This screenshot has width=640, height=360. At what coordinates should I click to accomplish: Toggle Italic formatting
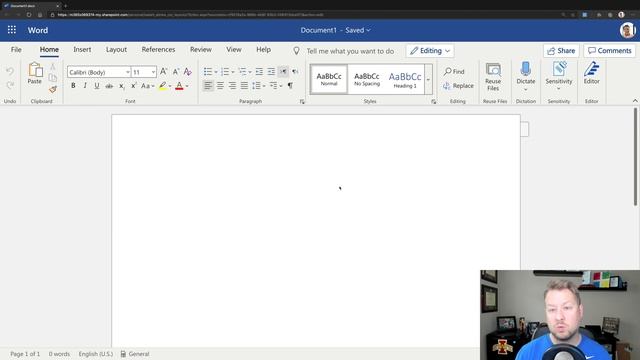point(85,86)
